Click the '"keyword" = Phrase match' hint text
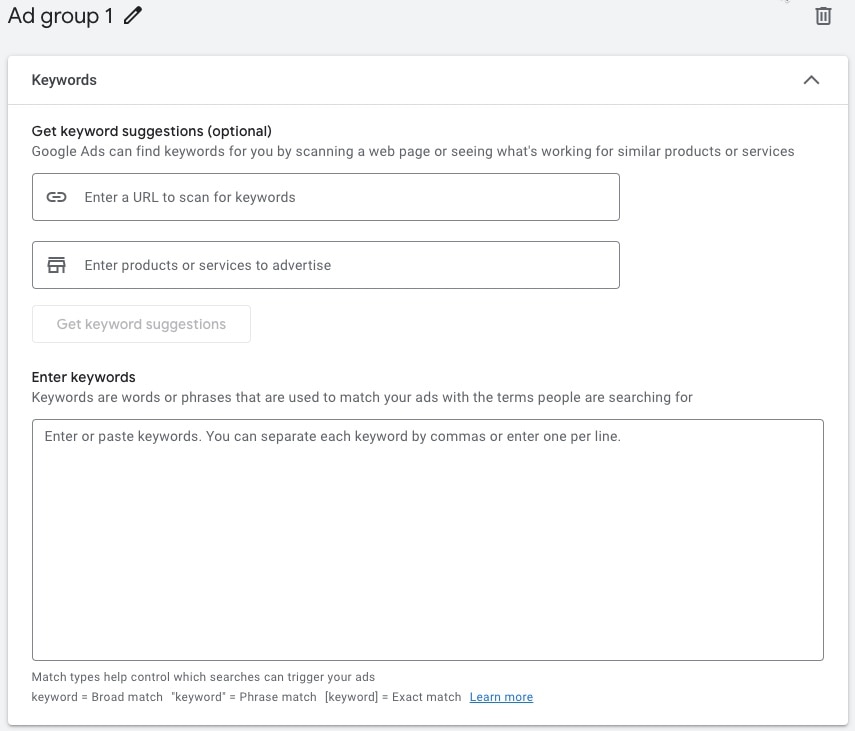855x731 pixels. click(244, 697)
